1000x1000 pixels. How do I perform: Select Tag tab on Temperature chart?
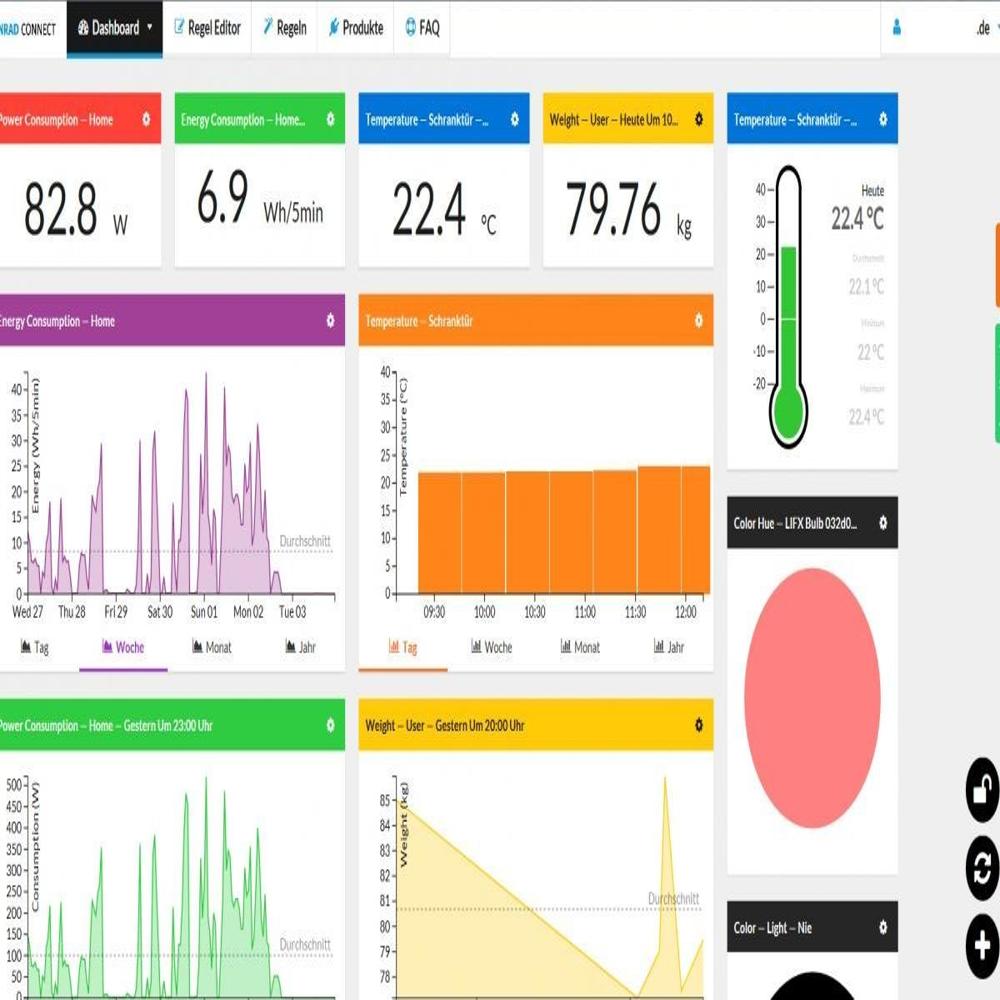tap(402, 647)
